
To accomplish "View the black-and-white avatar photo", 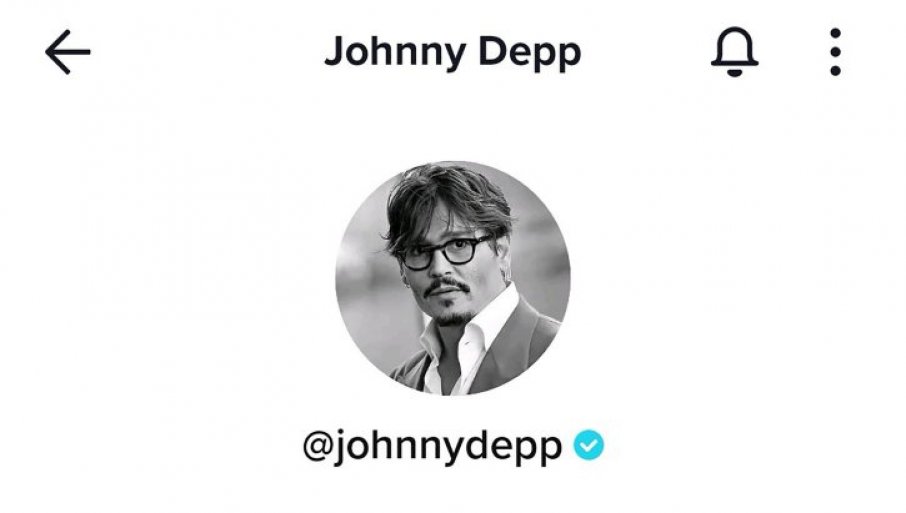I will [453, 278].
